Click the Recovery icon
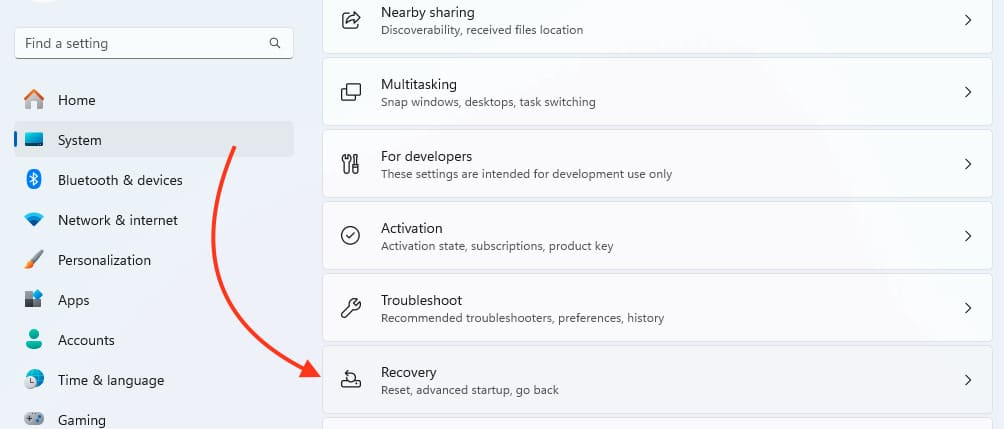The image size is (1004, 429). (351, 380)
